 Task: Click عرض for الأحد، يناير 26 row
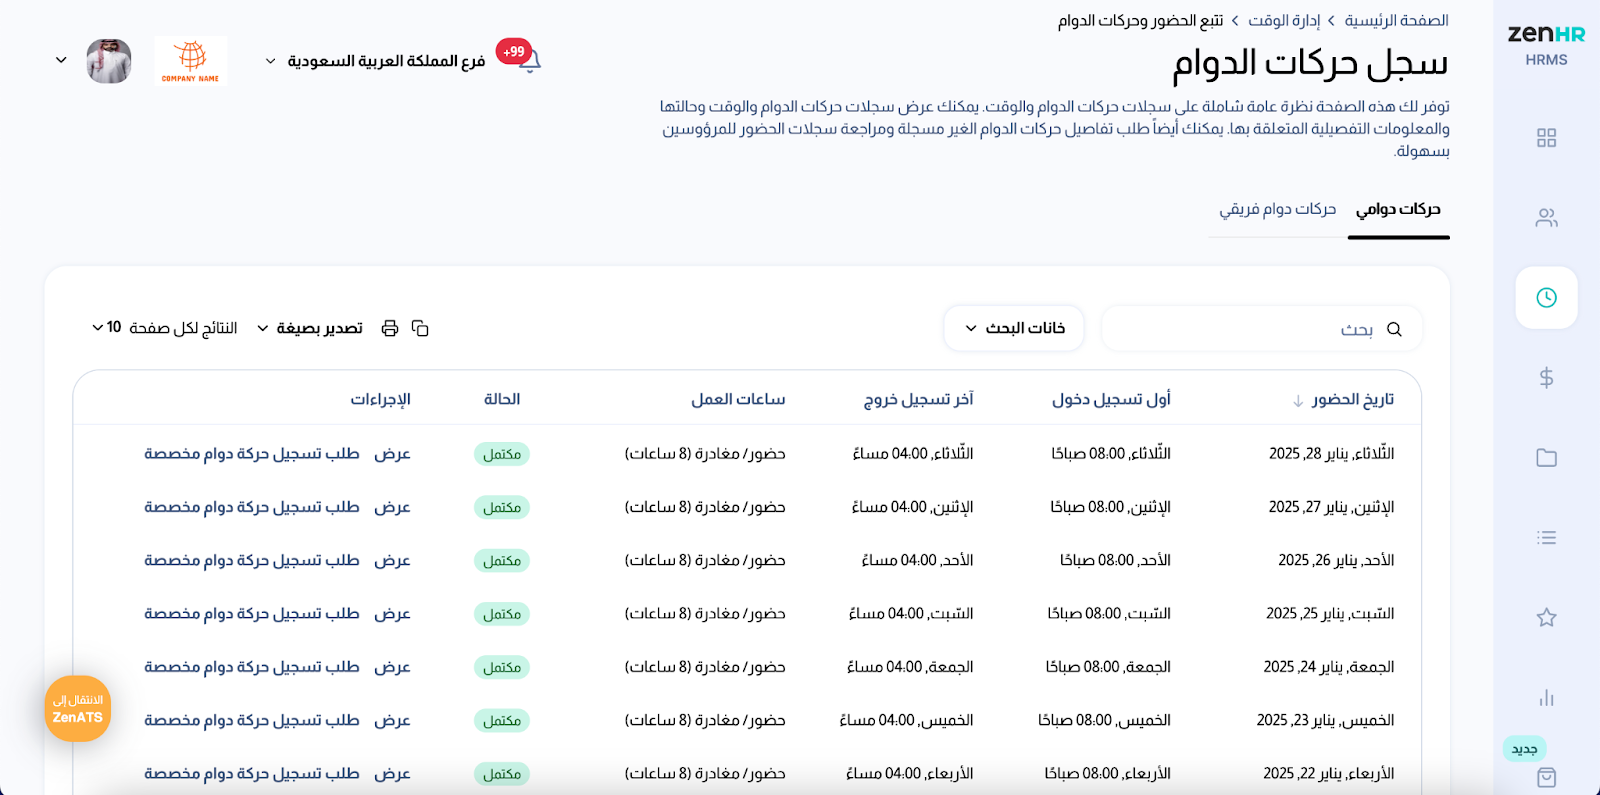click(392, 561)
